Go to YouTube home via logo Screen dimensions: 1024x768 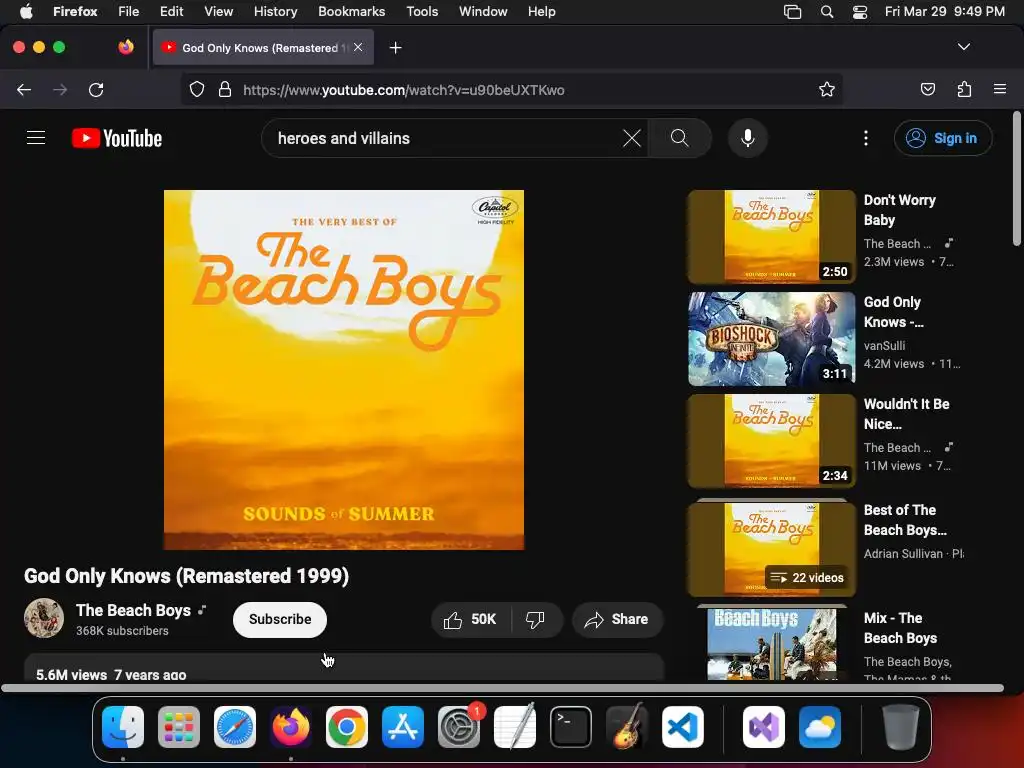(x=117, y=138)
